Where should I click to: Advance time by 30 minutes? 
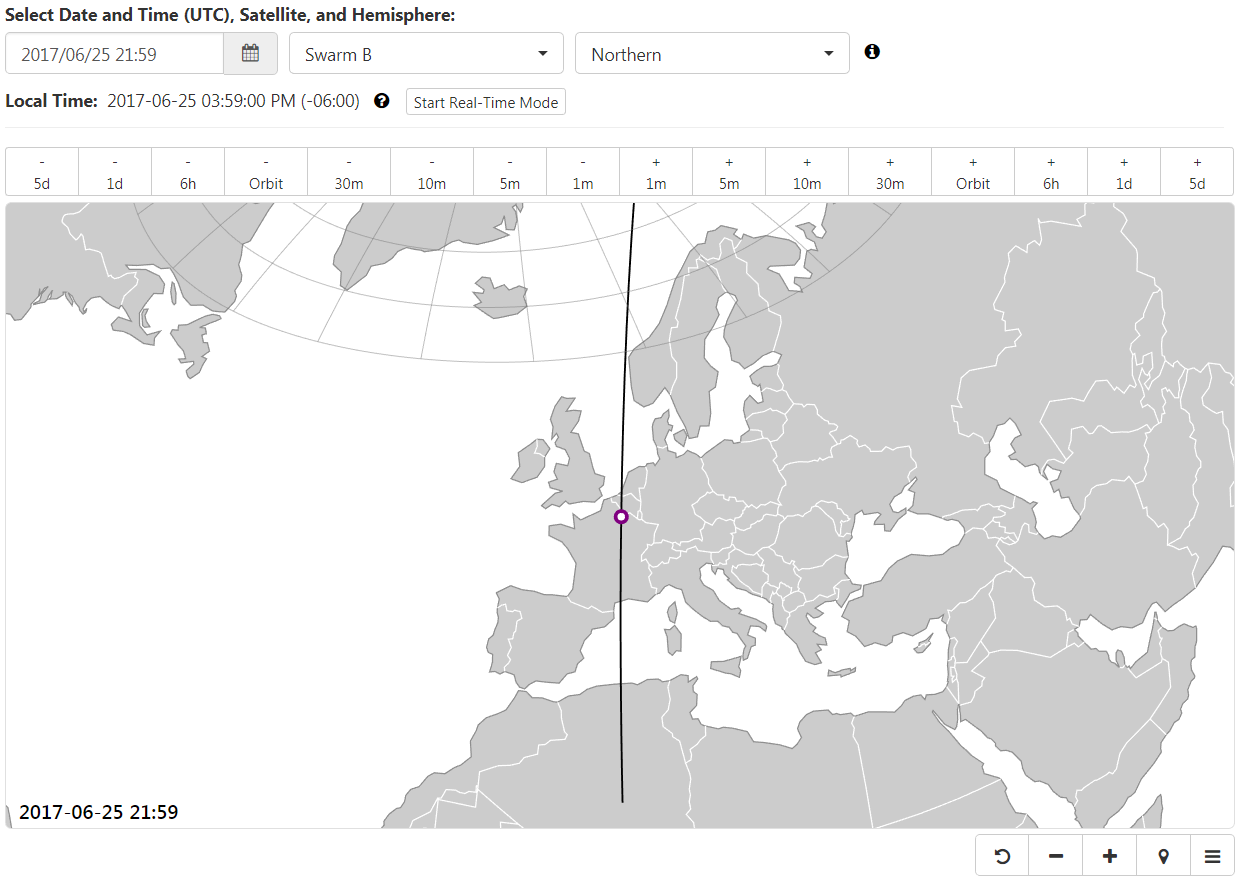tap(890, 172)
